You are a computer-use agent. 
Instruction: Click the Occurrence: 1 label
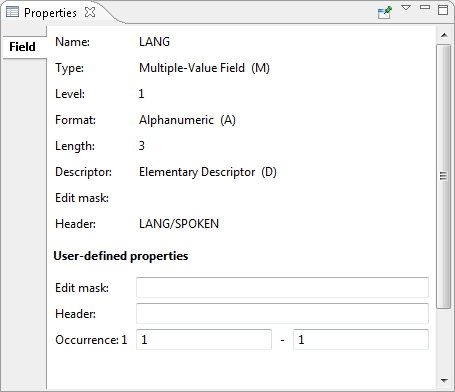91,340
